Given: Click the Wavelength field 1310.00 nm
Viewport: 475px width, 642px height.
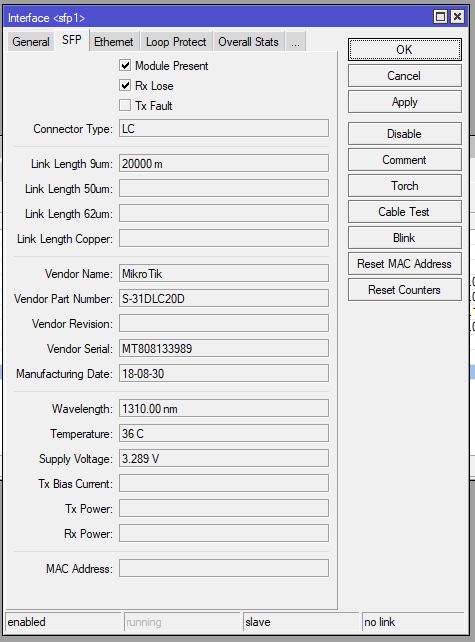Looking at the screenshot, I should click(224, 409).
